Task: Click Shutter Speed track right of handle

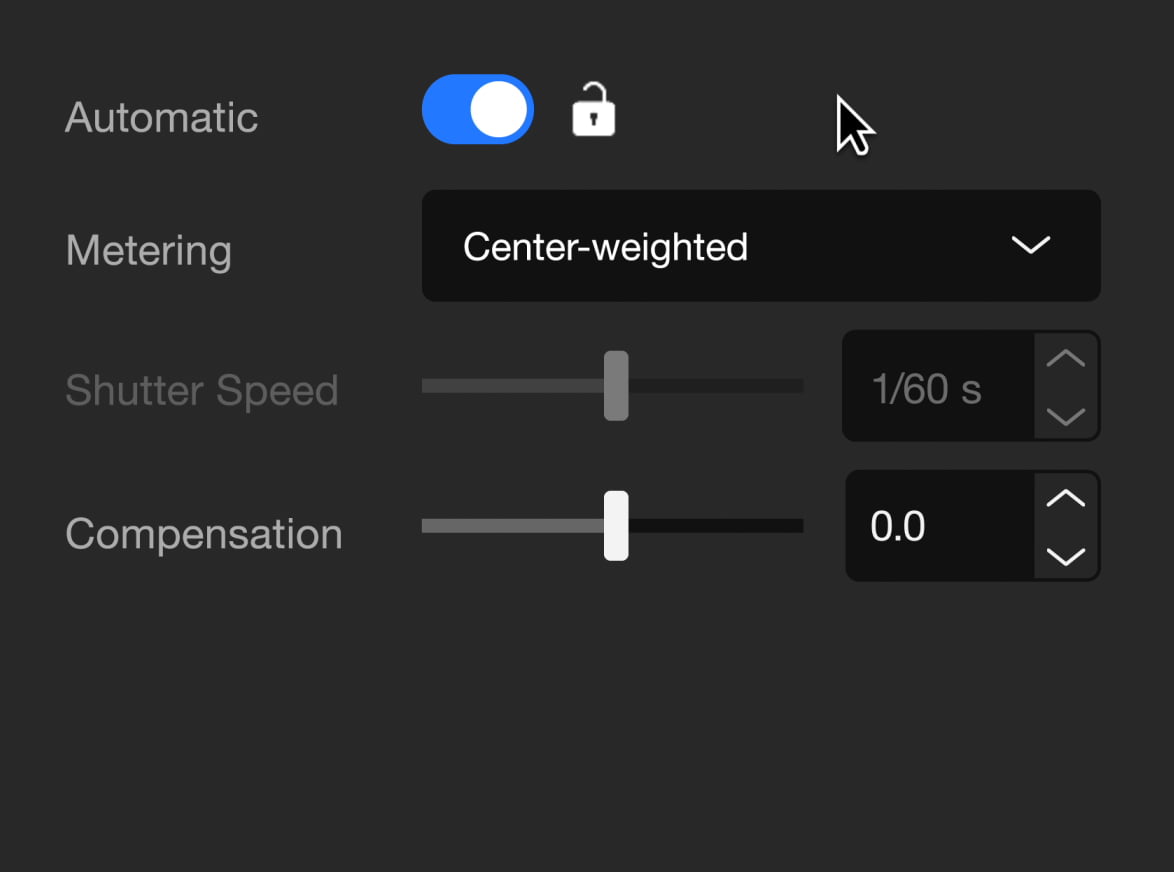Action: pos(716,385)
